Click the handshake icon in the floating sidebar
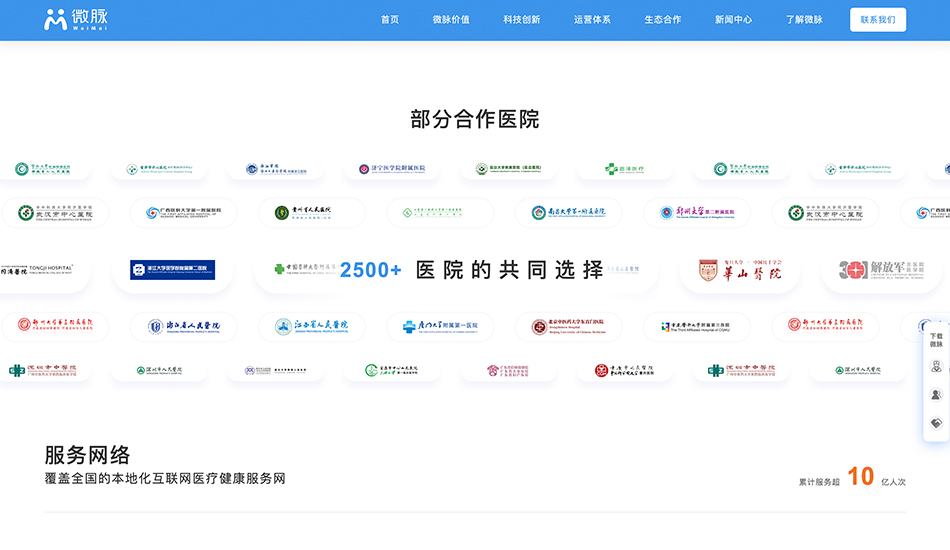This screenshot has height=550, width=950. click(x=936, y=423)
